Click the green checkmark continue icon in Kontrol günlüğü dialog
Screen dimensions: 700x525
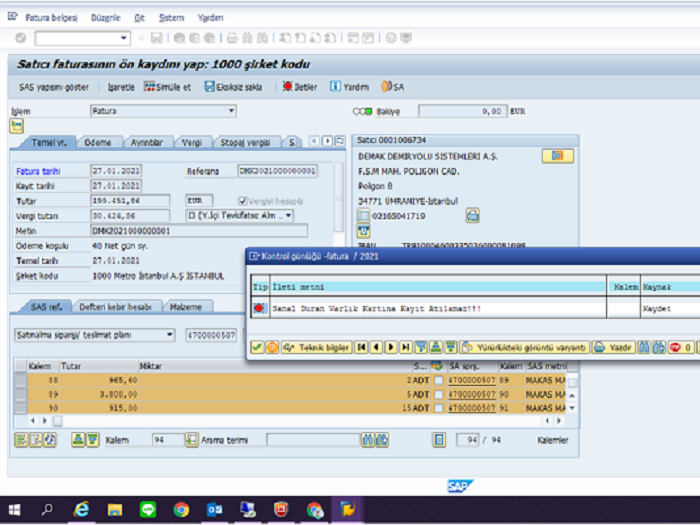[257, 347]
